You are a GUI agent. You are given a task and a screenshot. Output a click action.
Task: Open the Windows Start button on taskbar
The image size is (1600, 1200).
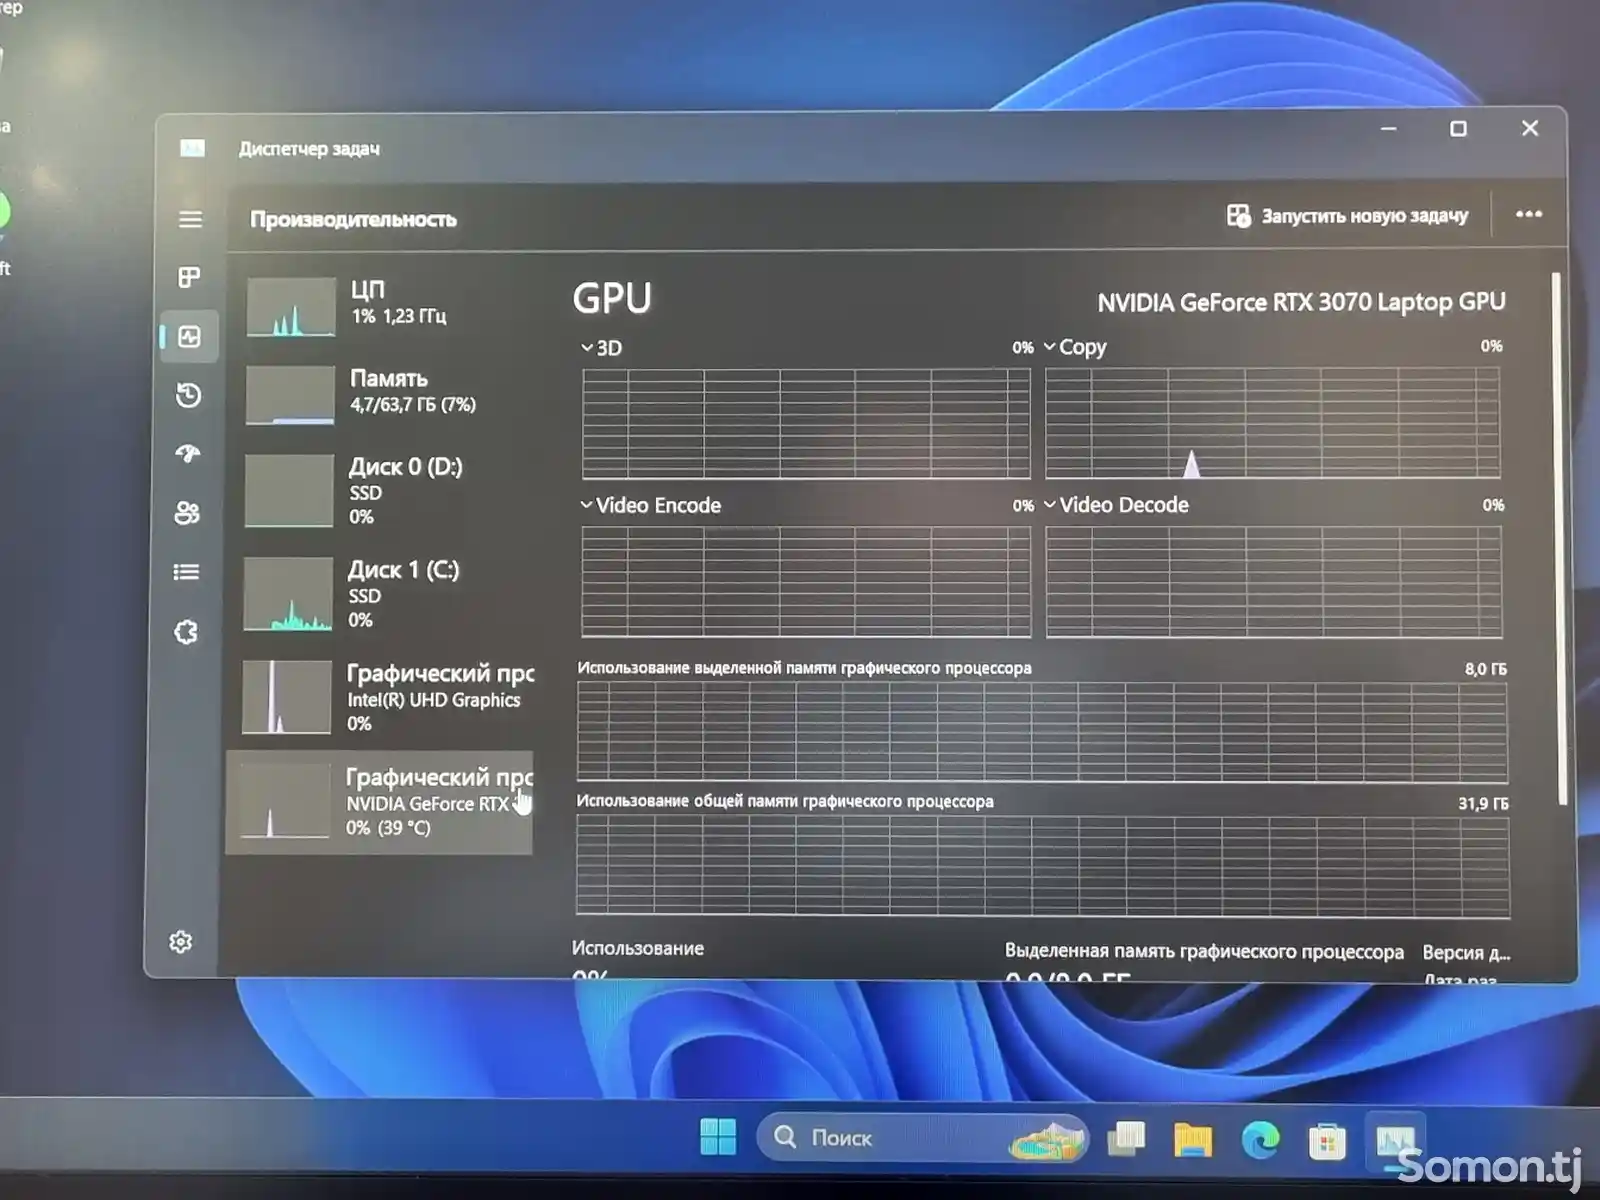(718, 1137)
